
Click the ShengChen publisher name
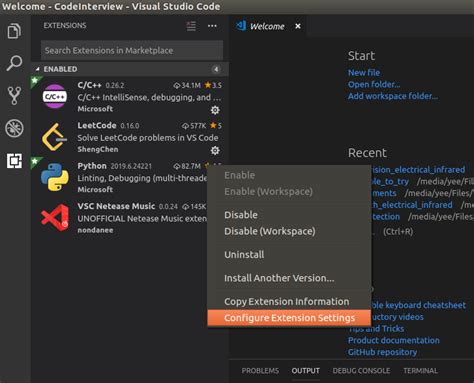tap(98, 149)
